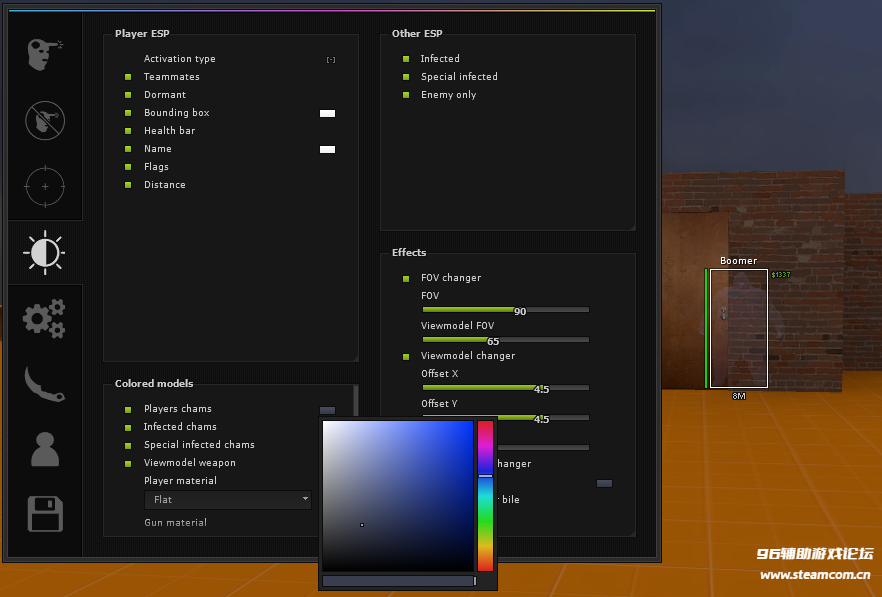Open the player silhouette tab

click(44, 450)
